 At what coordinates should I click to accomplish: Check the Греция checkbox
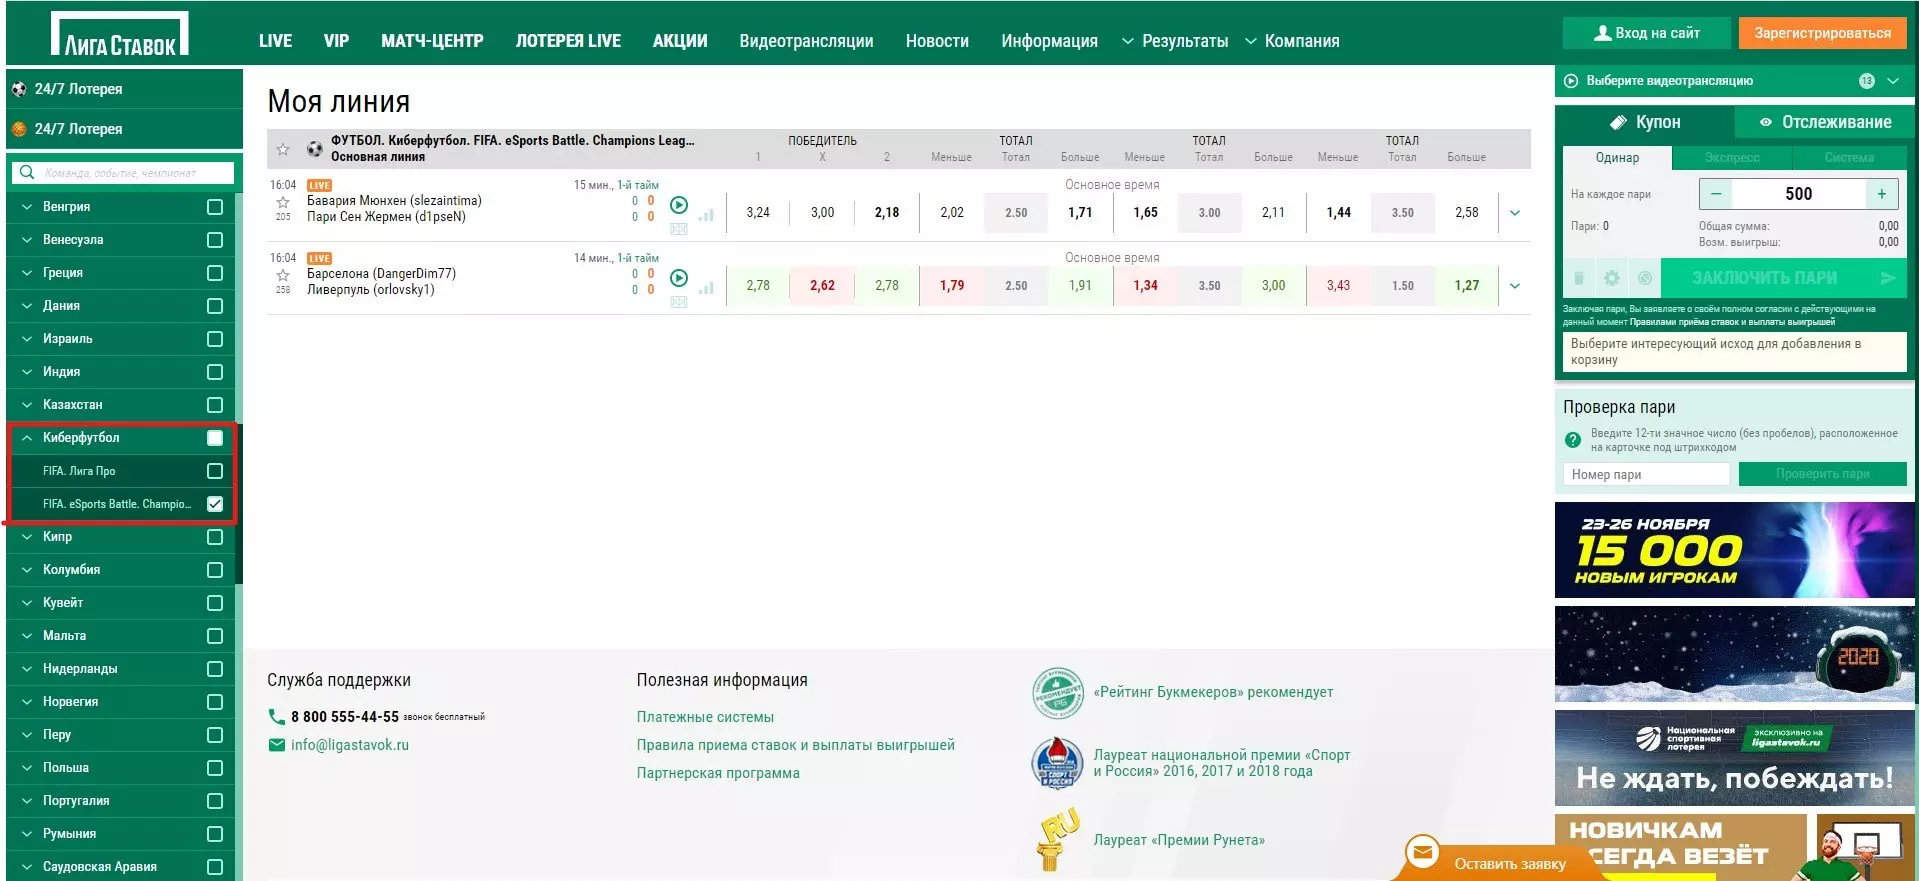[214, 273]
